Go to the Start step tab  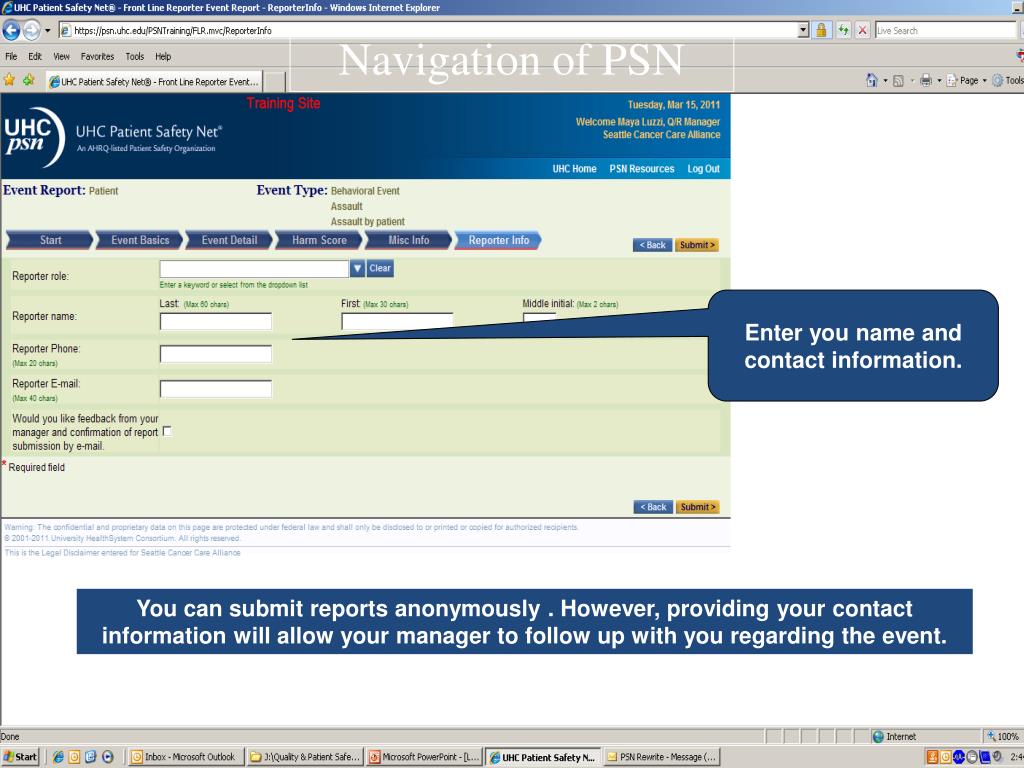pyautogui.click(x=50, y=240)
